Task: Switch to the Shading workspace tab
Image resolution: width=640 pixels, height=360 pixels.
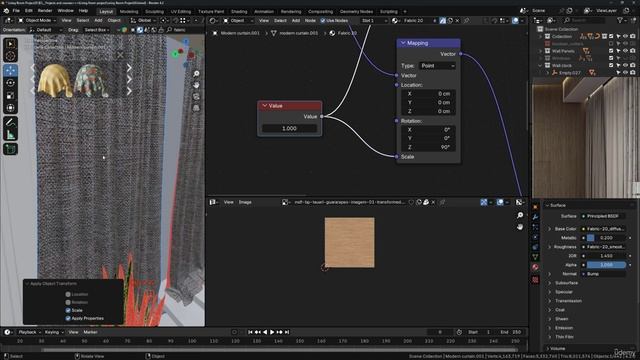Action: pos(239,11)
